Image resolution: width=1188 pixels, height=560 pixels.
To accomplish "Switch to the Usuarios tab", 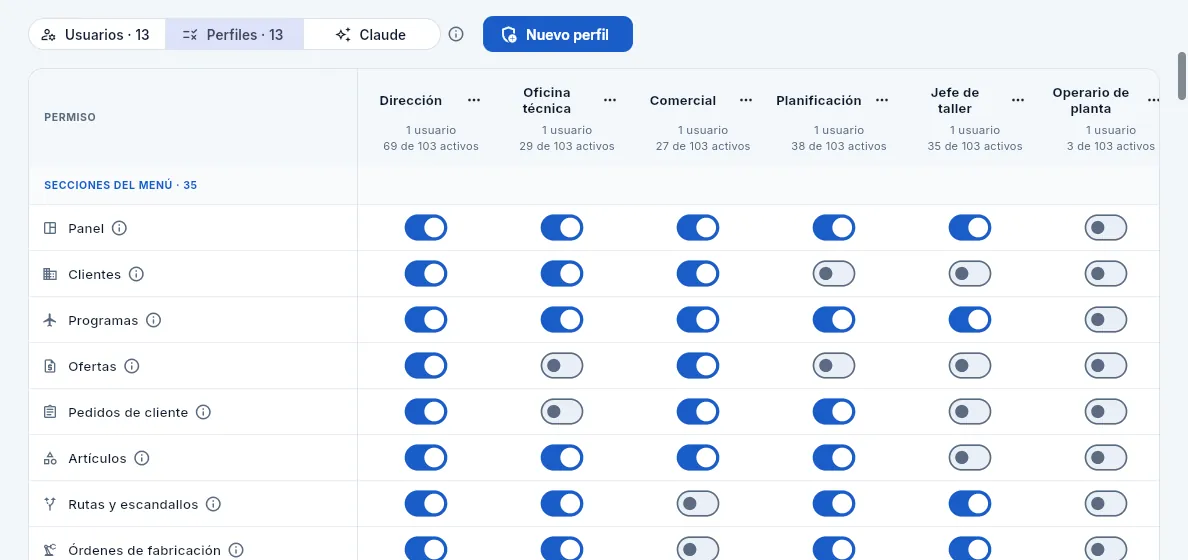I will pos(97,34).
